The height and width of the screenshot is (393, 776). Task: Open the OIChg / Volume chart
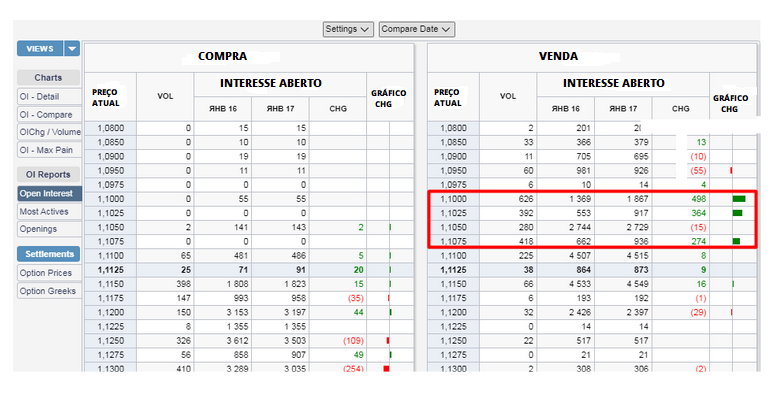[x=49, y=132]
